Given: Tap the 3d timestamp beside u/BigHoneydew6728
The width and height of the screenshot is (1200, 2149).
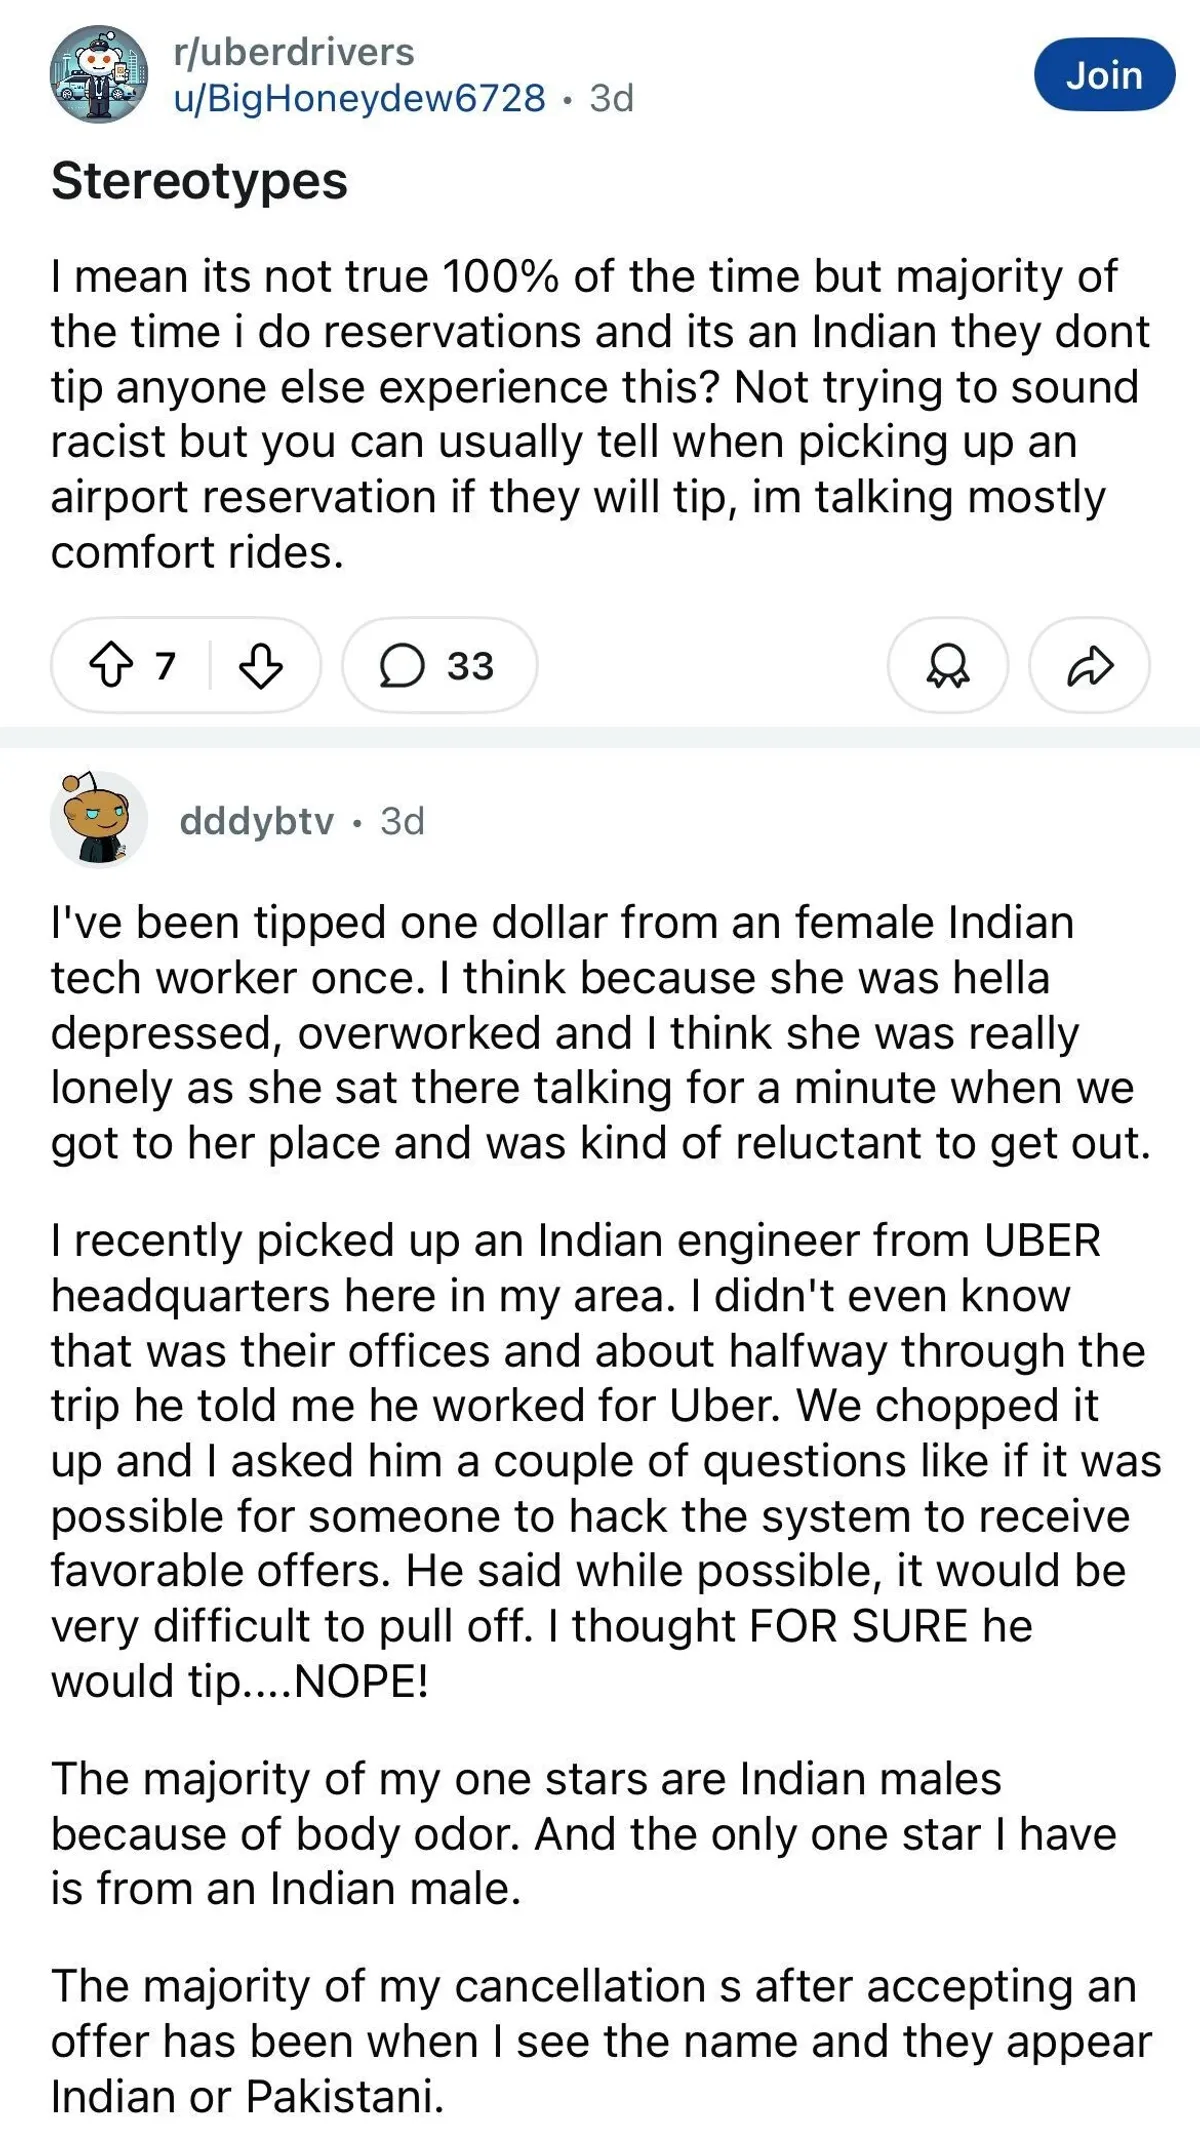Looking at the screenshot, I should click(x=612, y=98).
